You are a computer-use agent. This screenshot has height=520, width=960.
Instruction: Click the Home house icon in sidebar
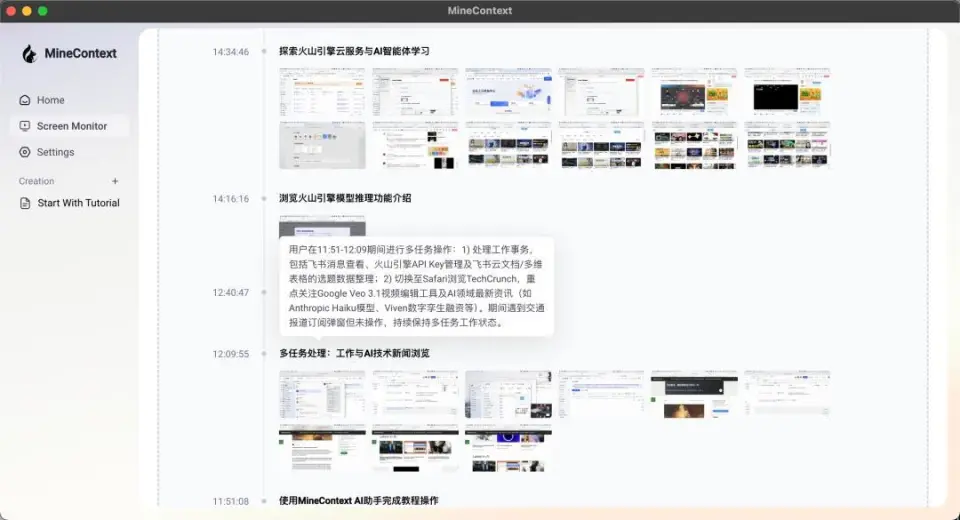coord(25,100)
